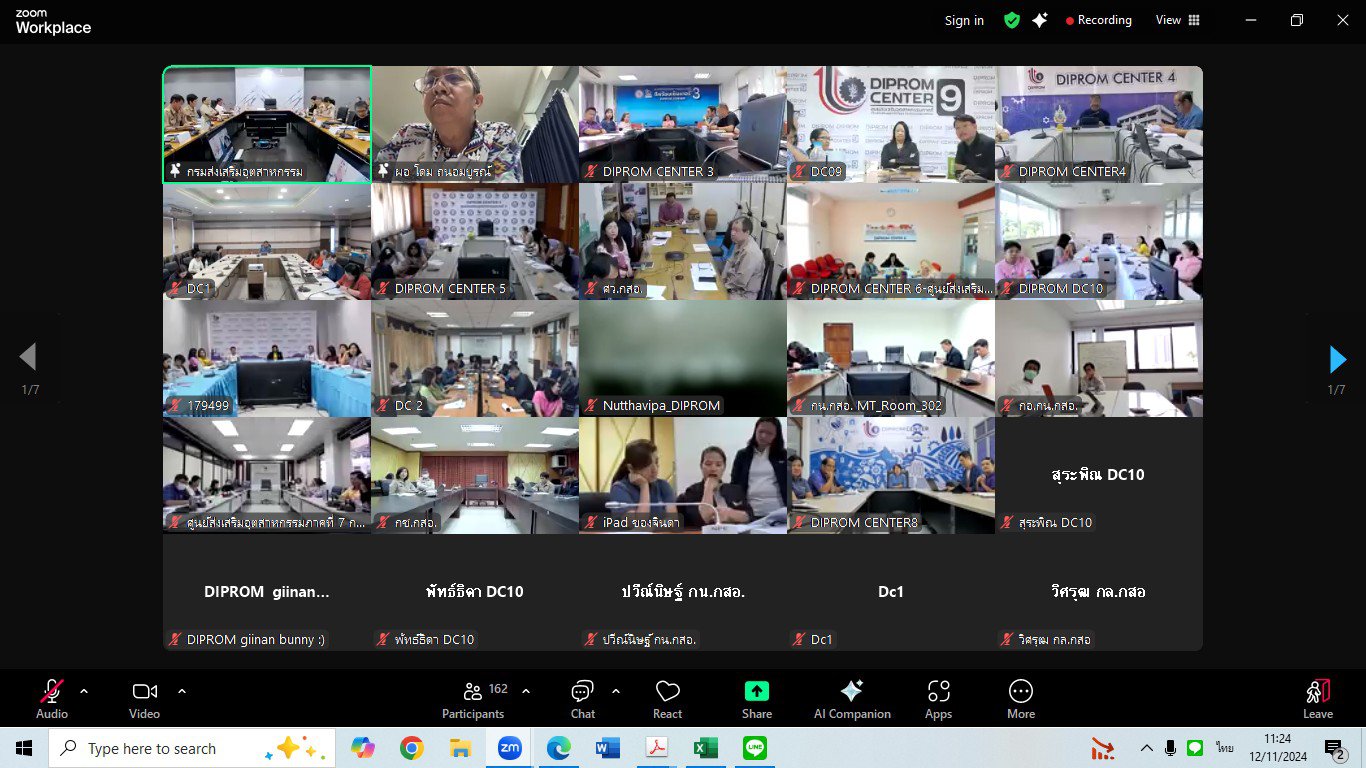Expand video options chevron

(182, 691)
